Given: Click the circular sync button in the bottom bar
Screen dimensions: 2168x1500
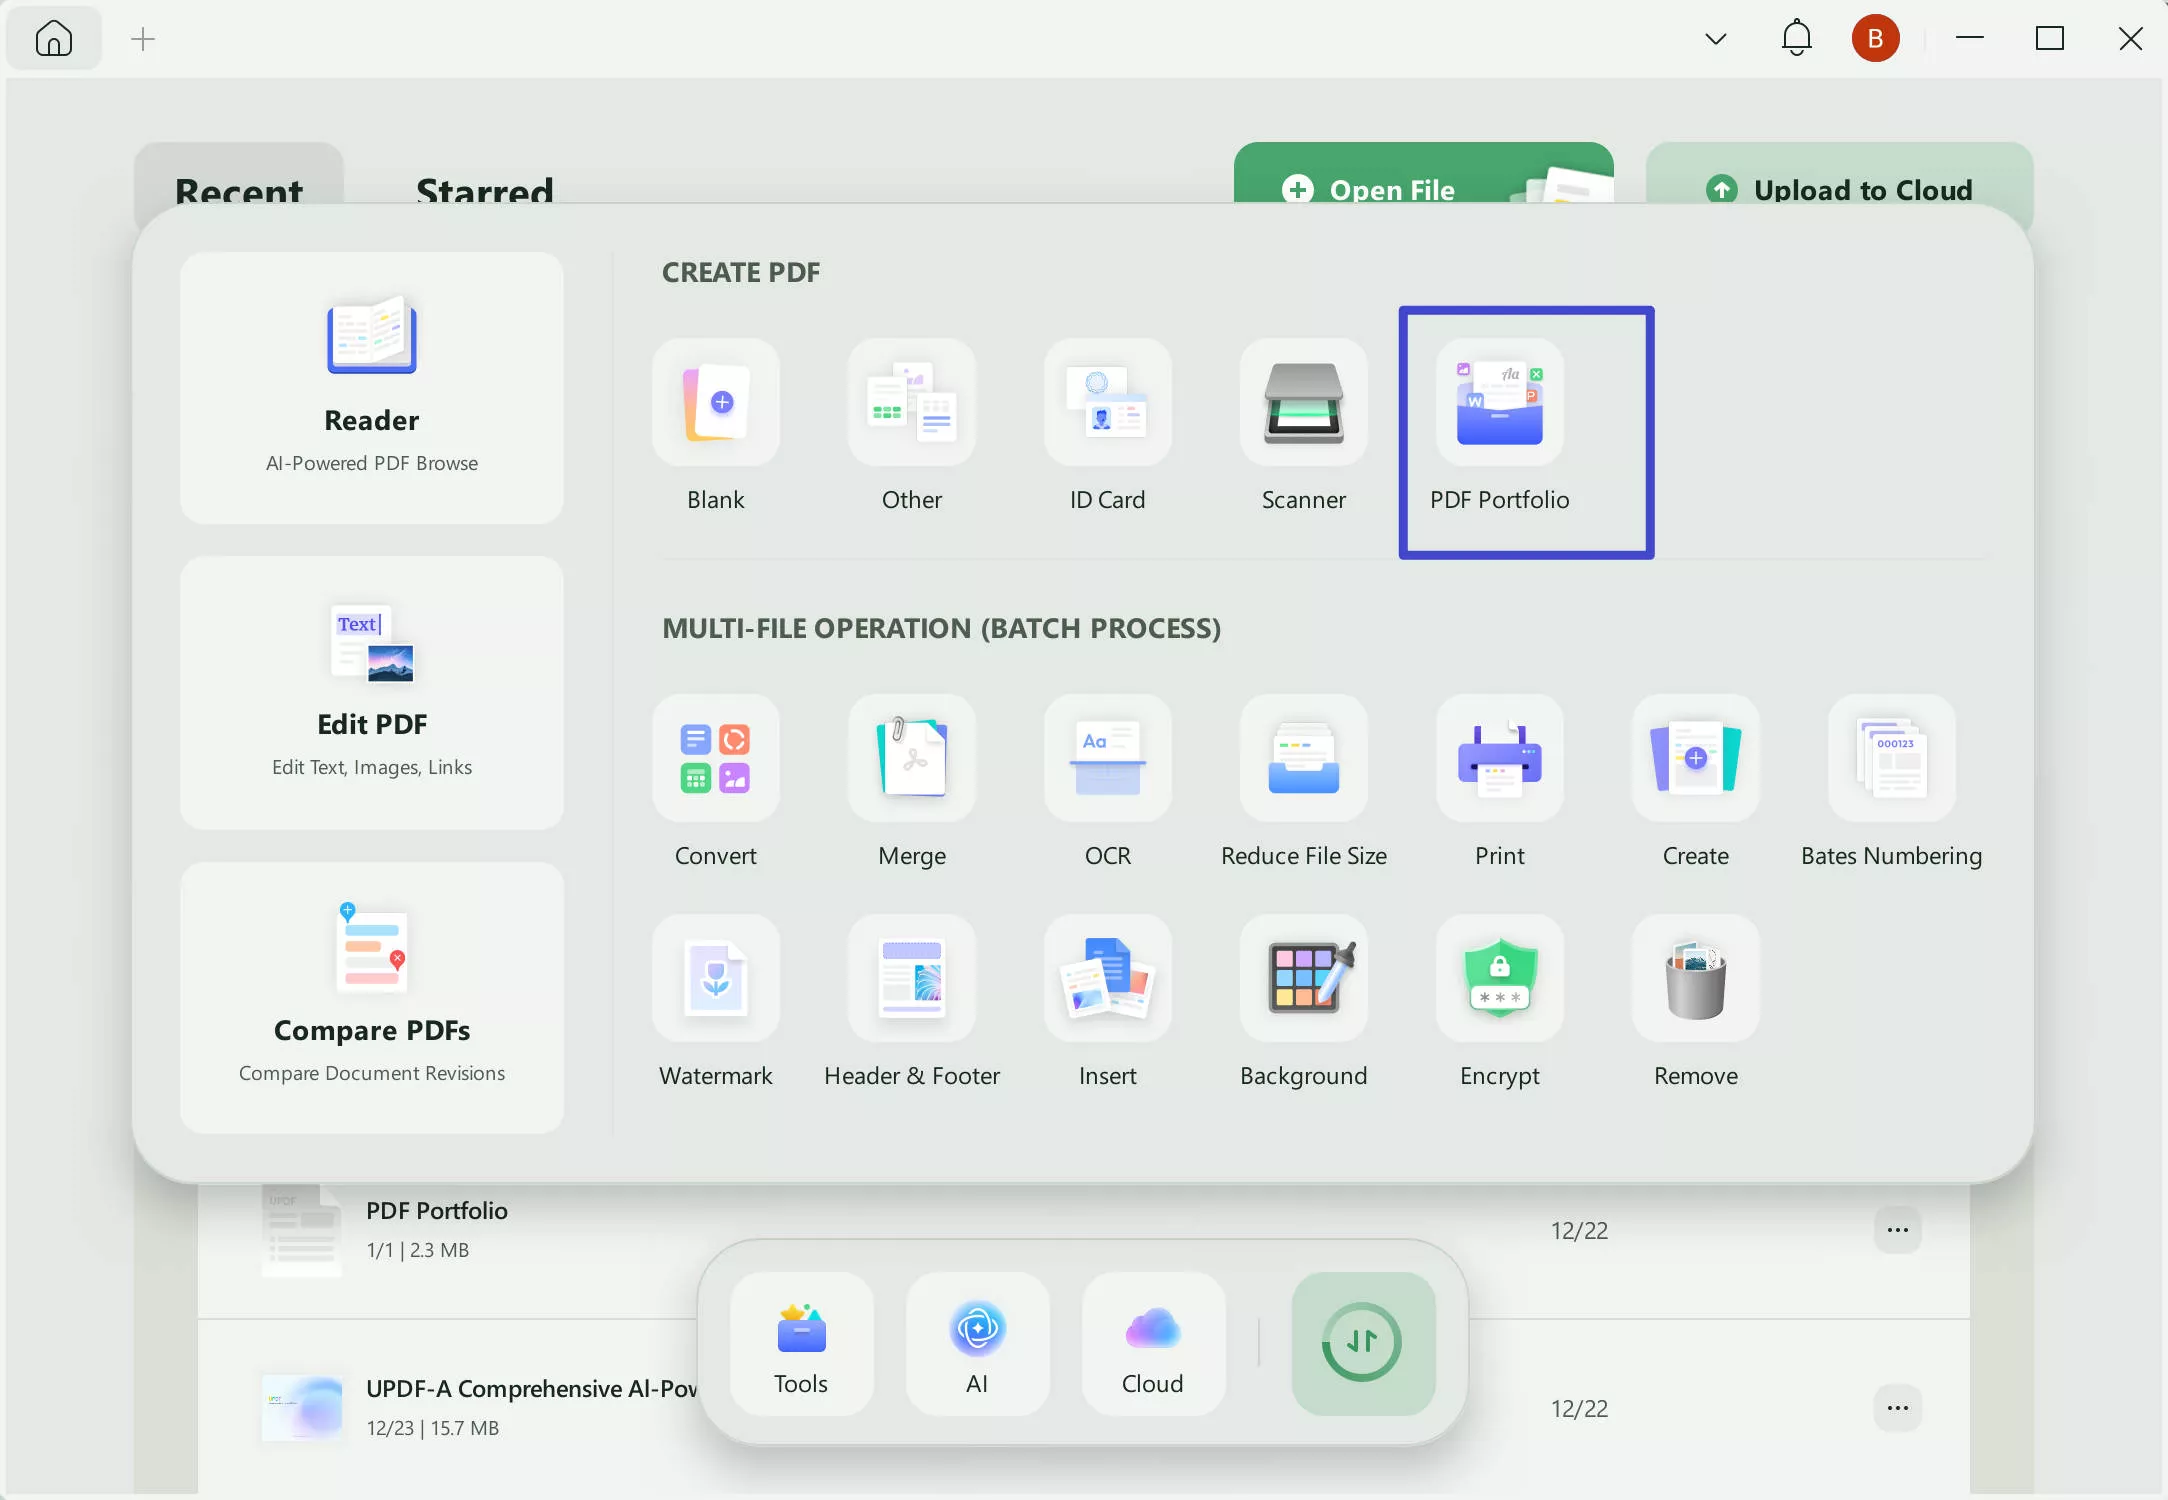Looking at the screenshot, I should click(1363, 1343).
